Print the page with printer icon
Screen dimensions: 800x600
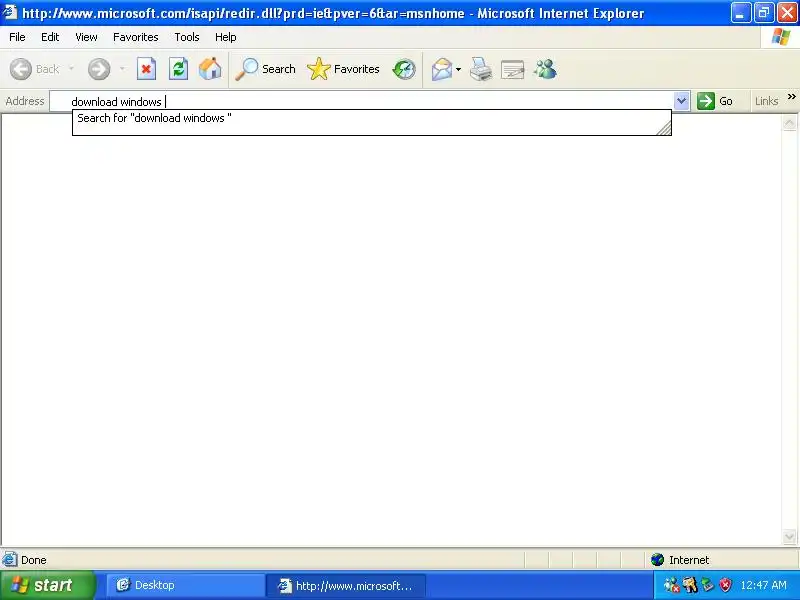tap(481, 69)
